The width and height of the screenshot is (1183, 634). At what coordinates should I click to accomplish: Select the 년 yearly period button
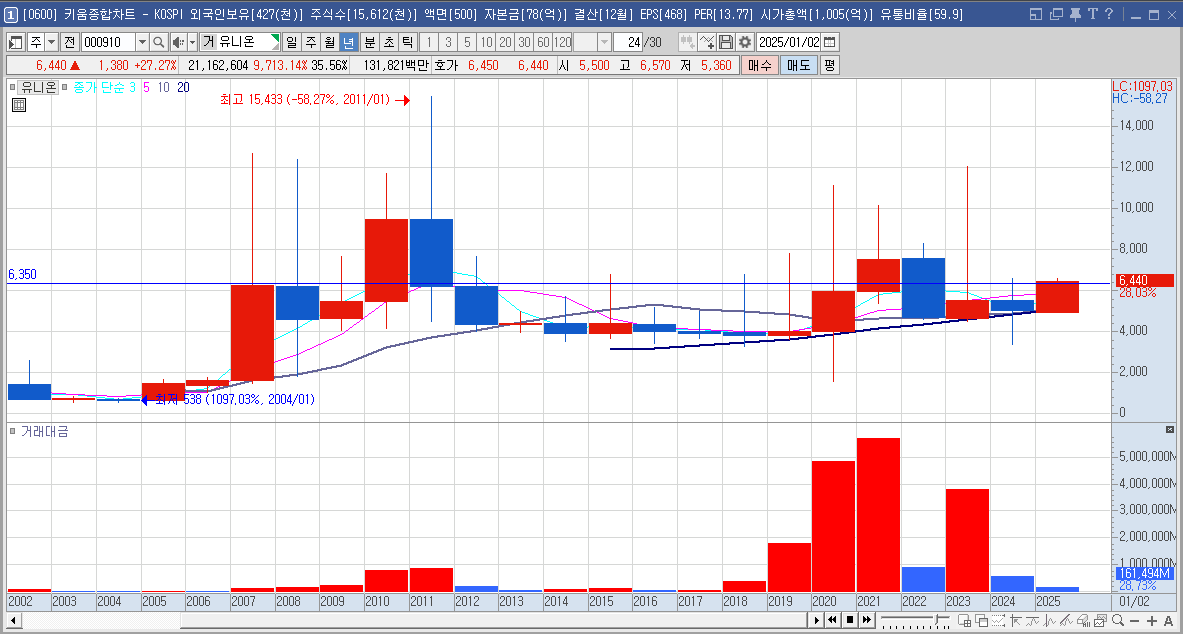[x=349, y=42]
